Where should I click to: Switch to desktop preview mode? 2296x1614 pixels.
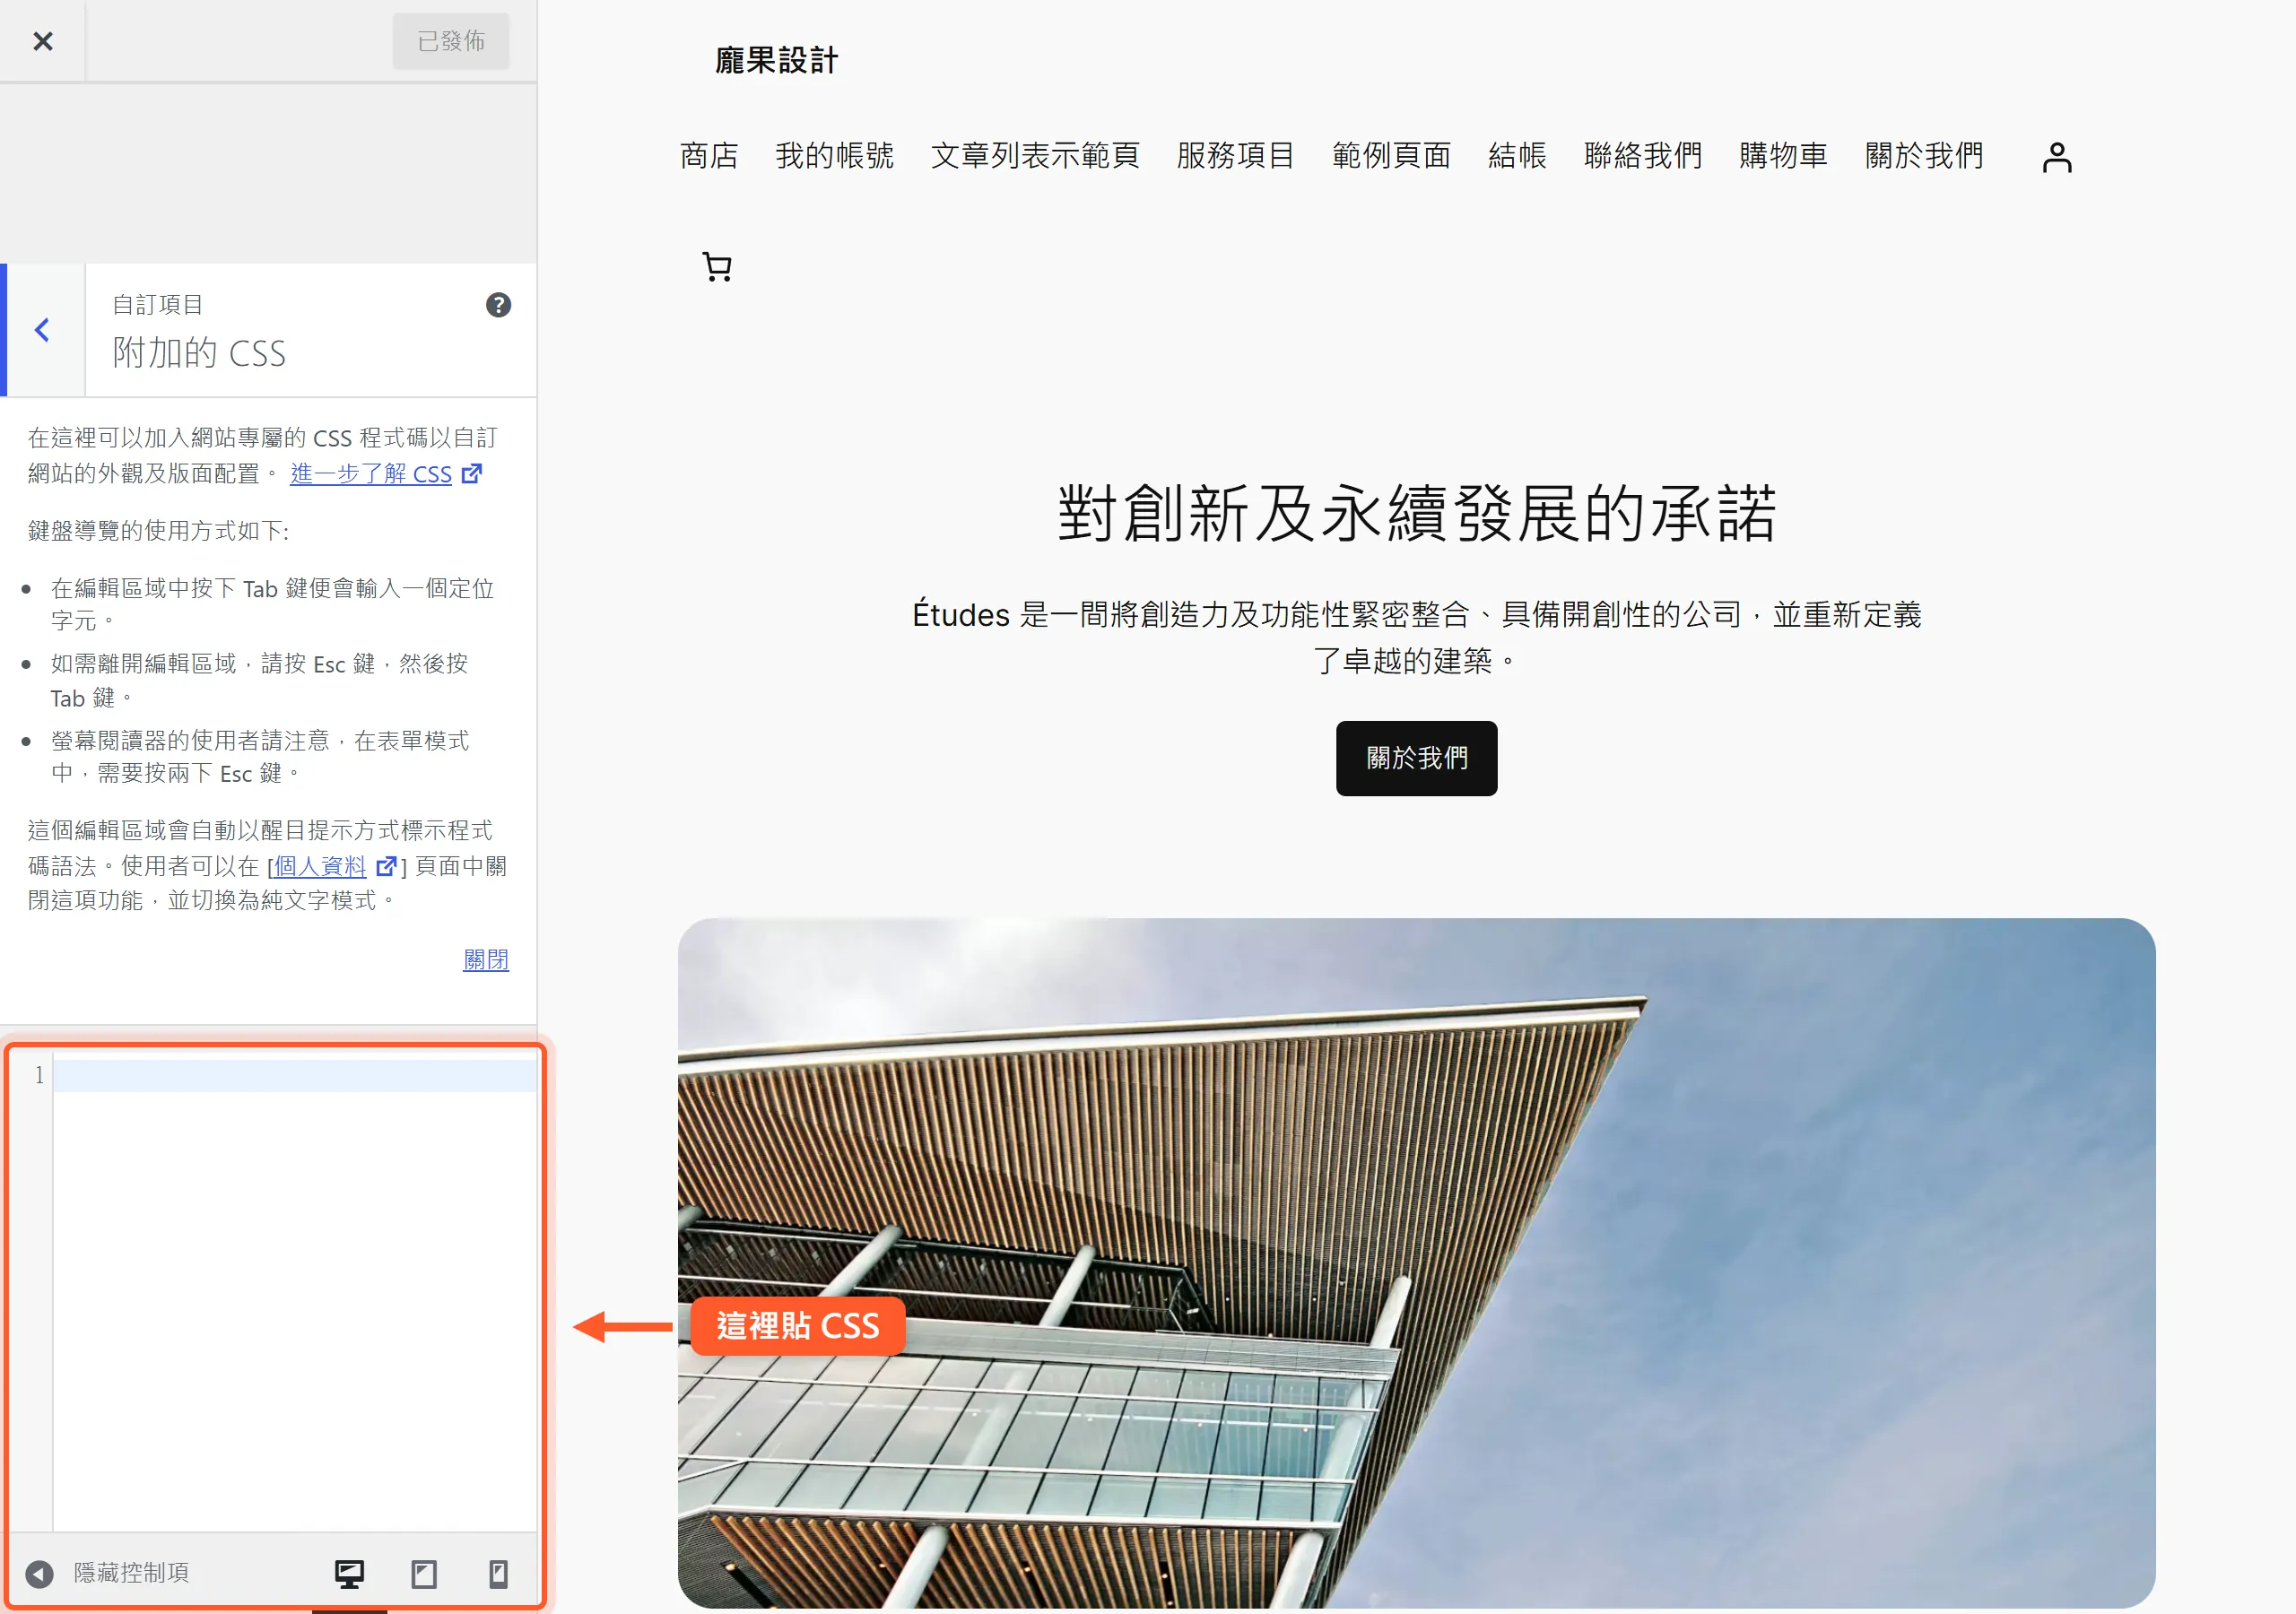tap(349, 1573)
